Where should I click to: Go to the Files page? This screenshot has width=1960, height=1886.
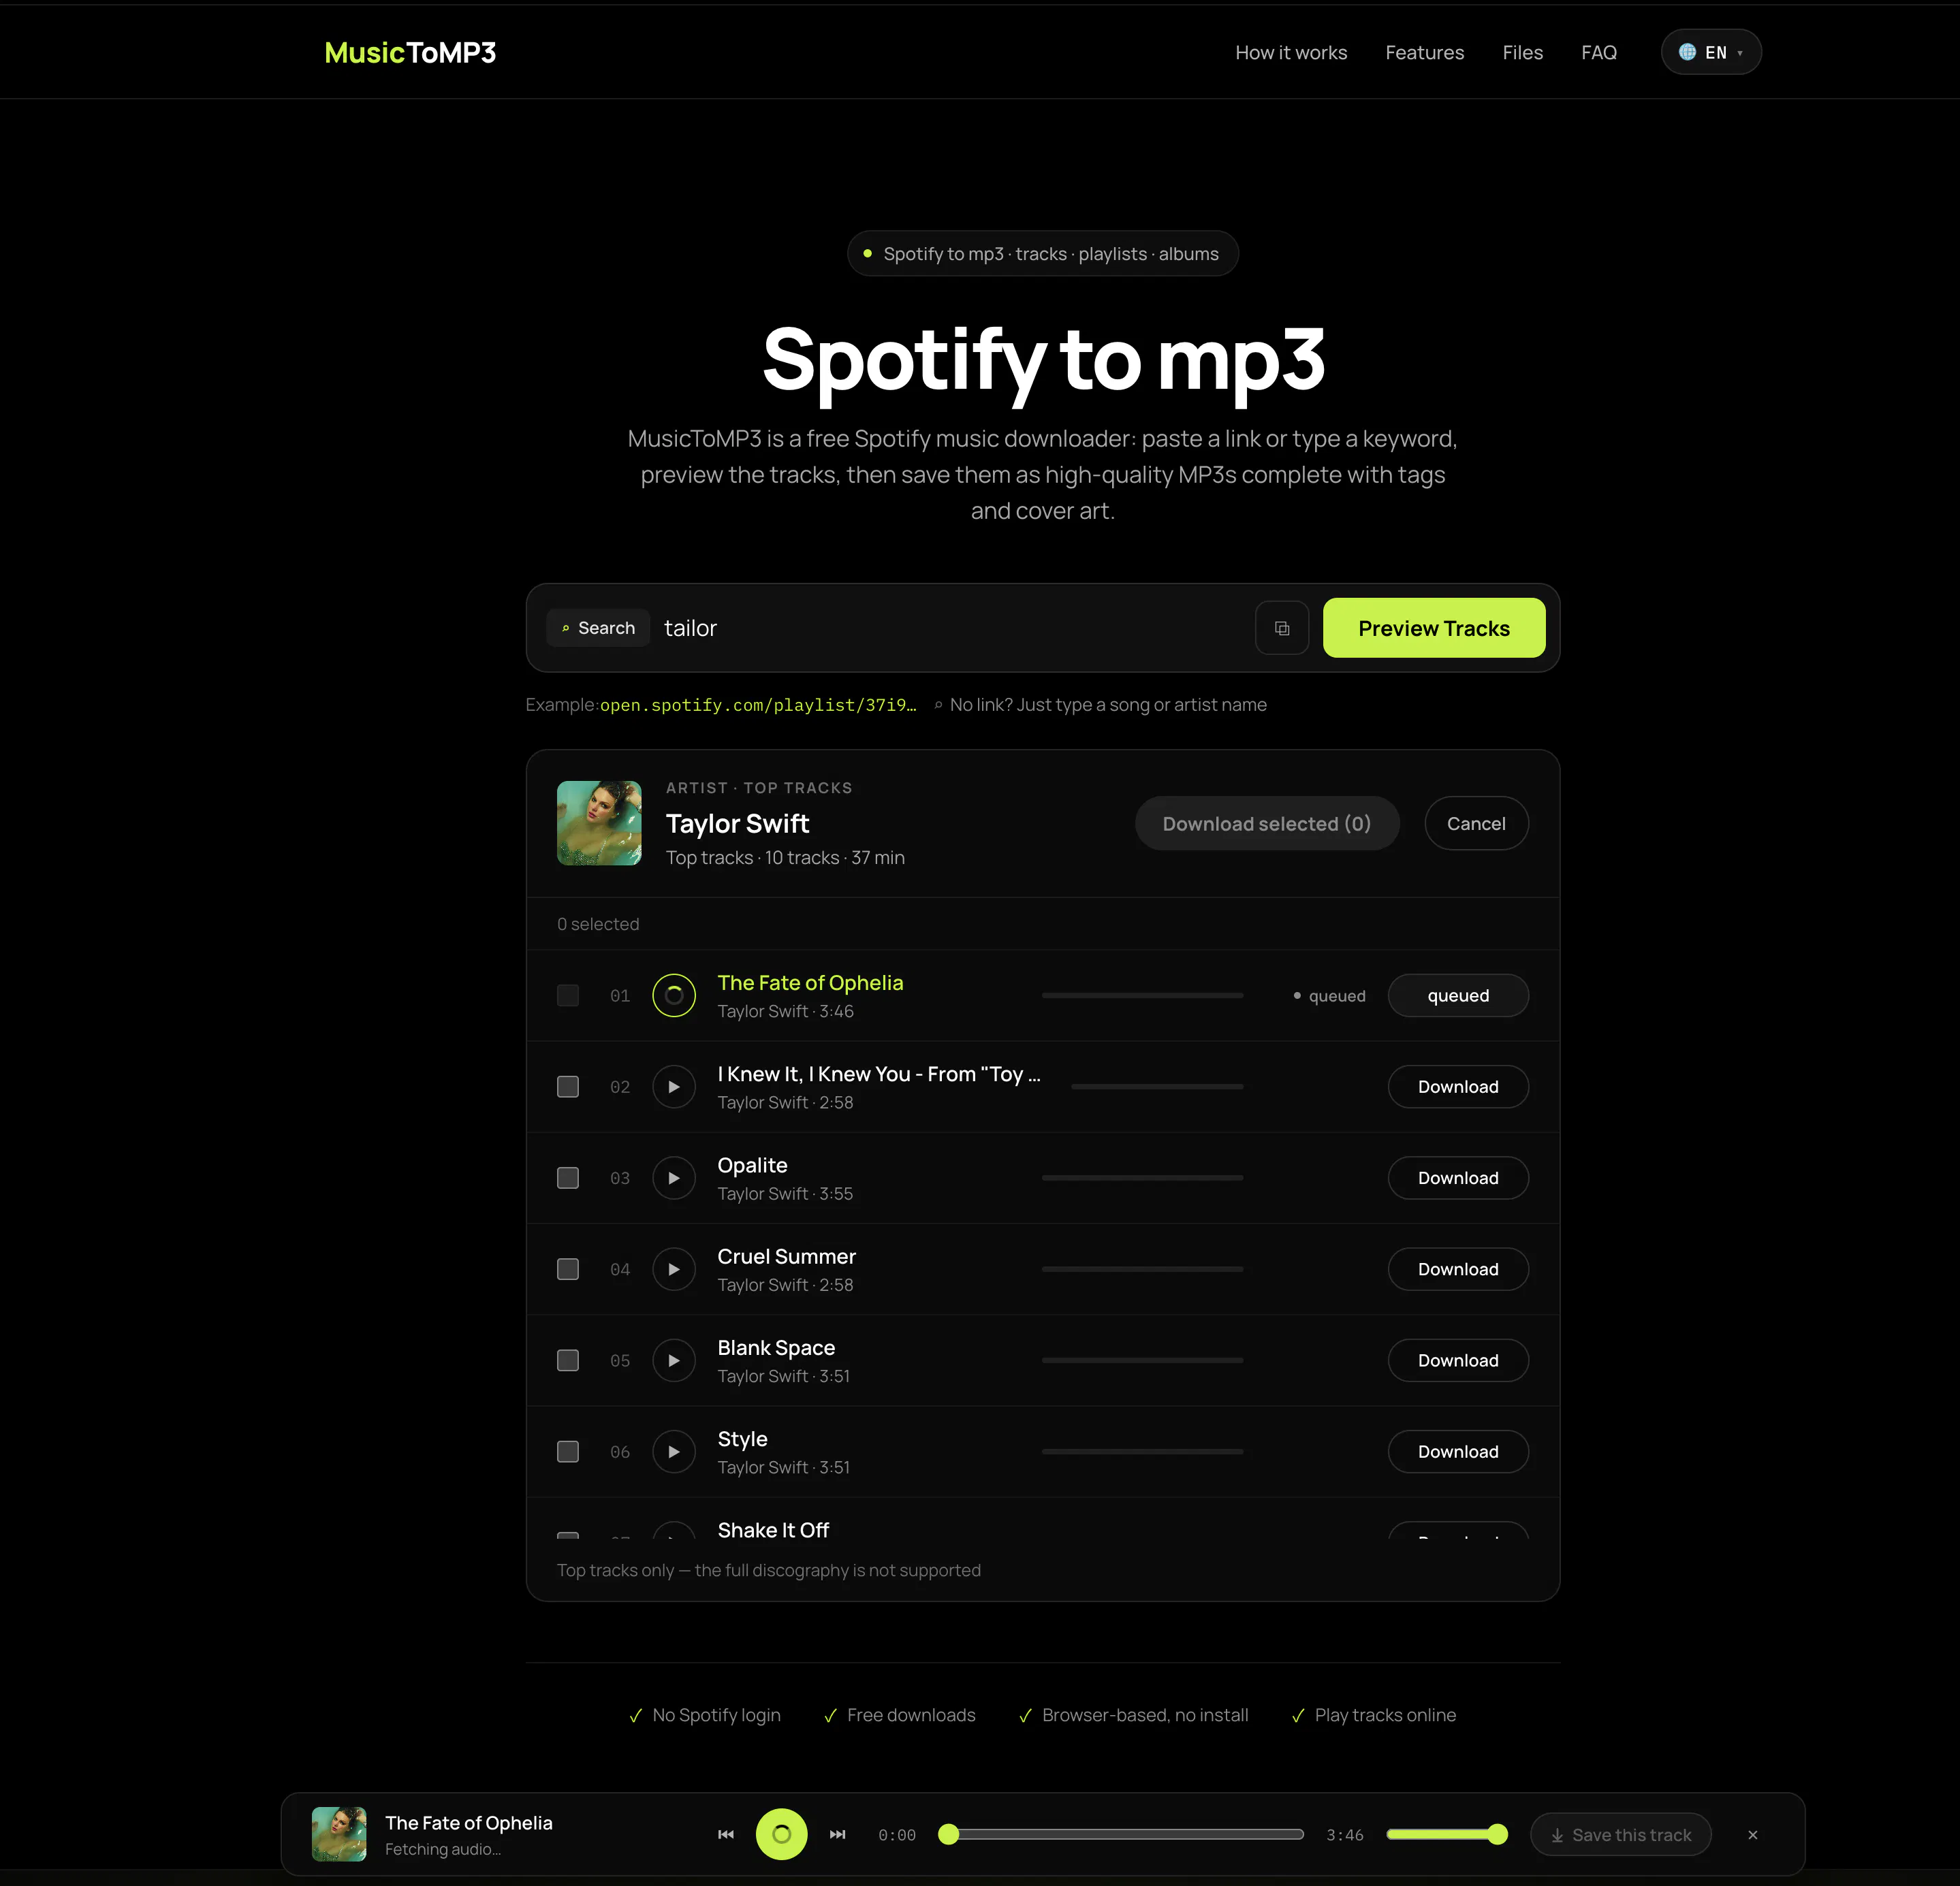coord(1522,52)
